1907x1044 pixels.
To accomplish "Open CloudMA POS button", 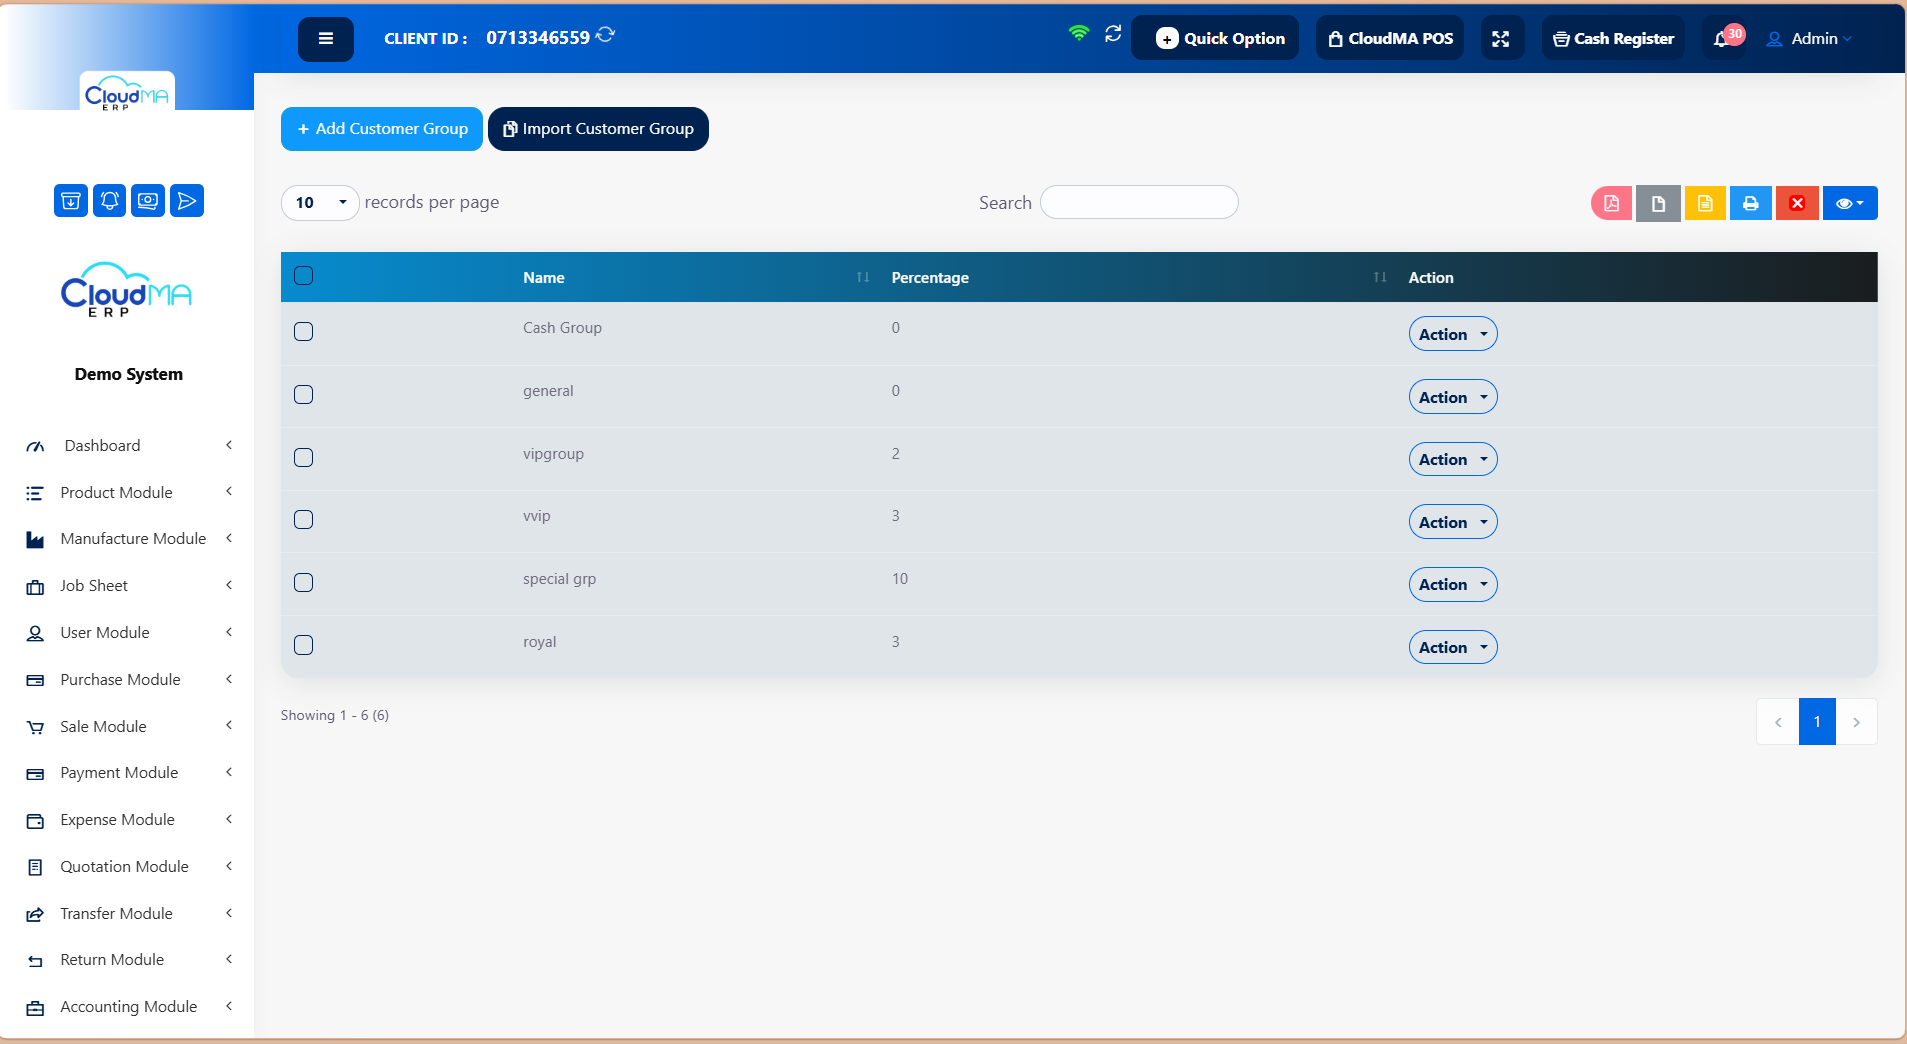I will [x=1390, y=38].
